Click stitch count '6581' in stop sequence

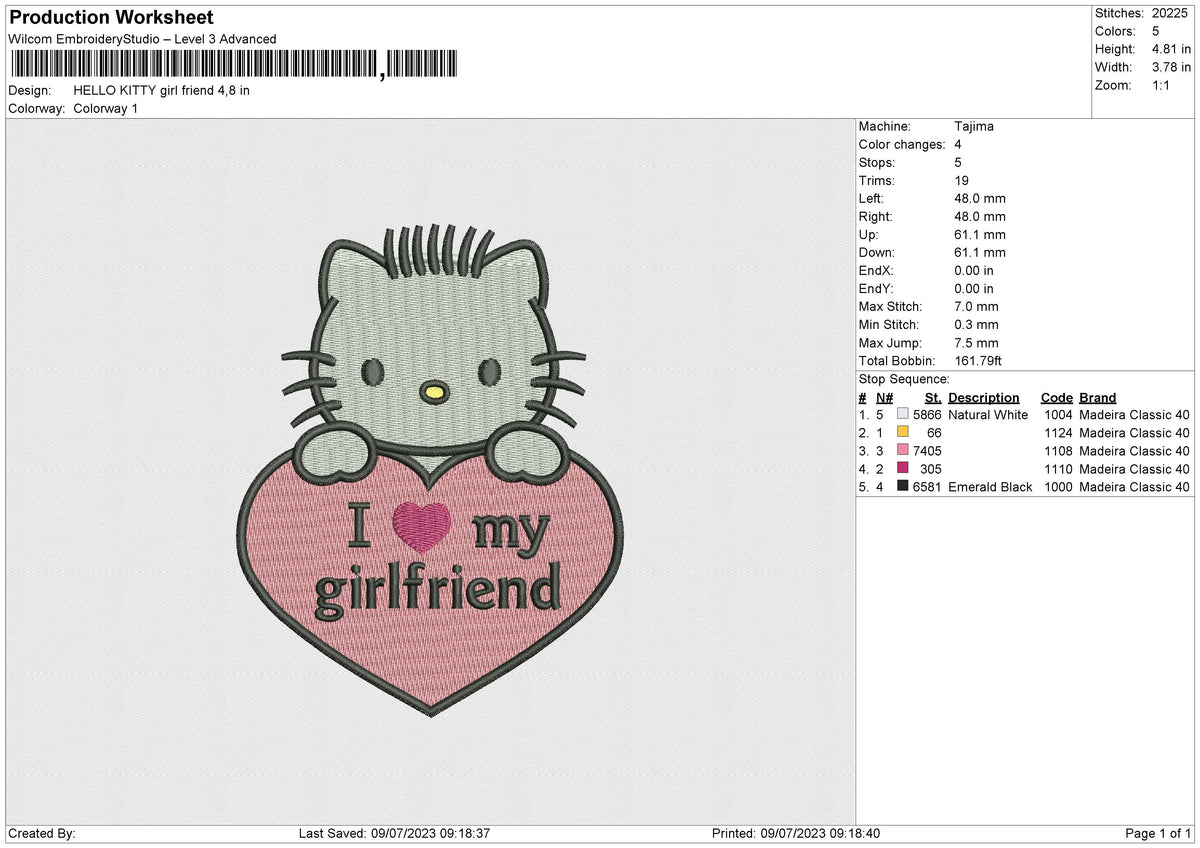point(927,486)
